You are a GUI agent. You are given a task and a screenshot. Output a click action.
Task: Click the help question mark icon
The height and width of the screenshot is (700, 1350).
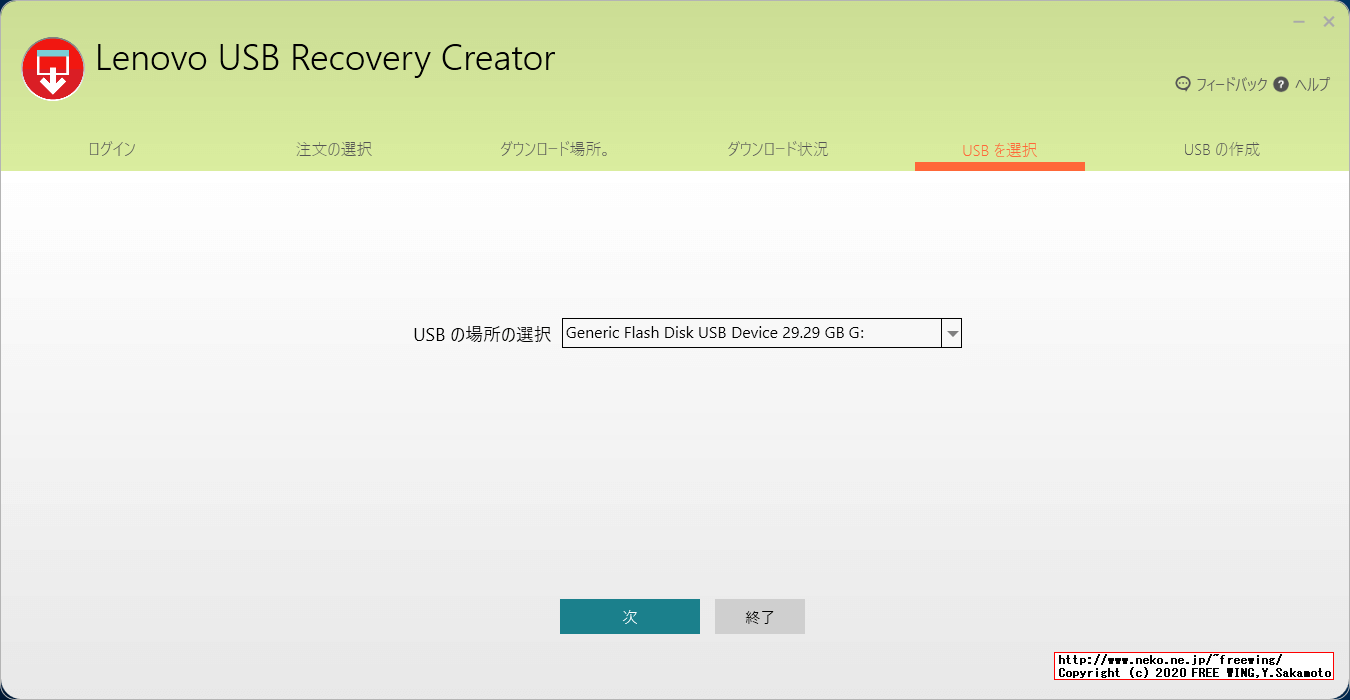pos(1281,84)
